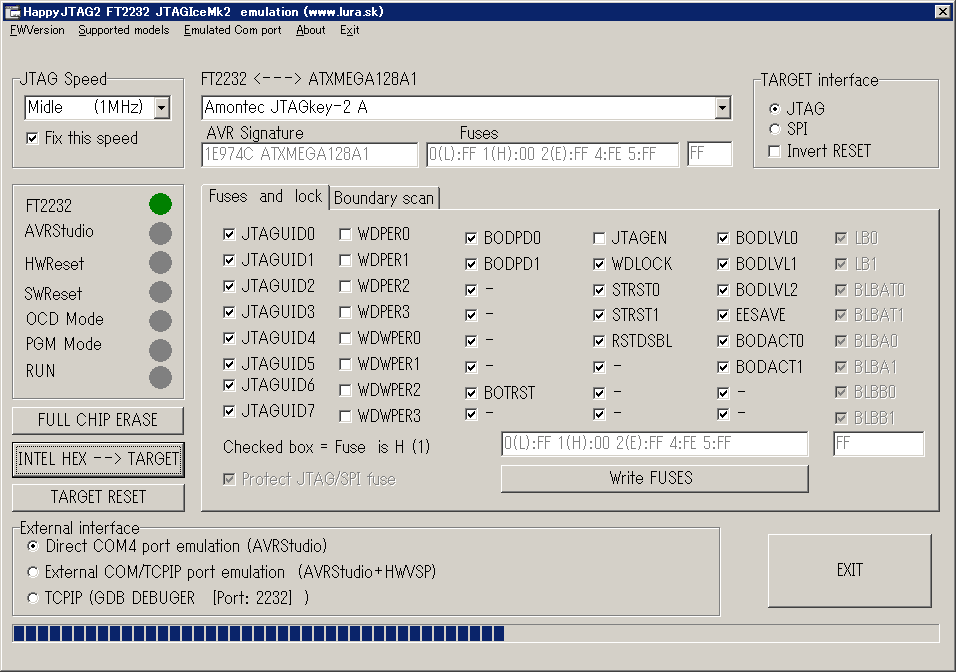Click the Write FUSES button
The height and width of the screenshot is (672, 956).
coord(654,478)
